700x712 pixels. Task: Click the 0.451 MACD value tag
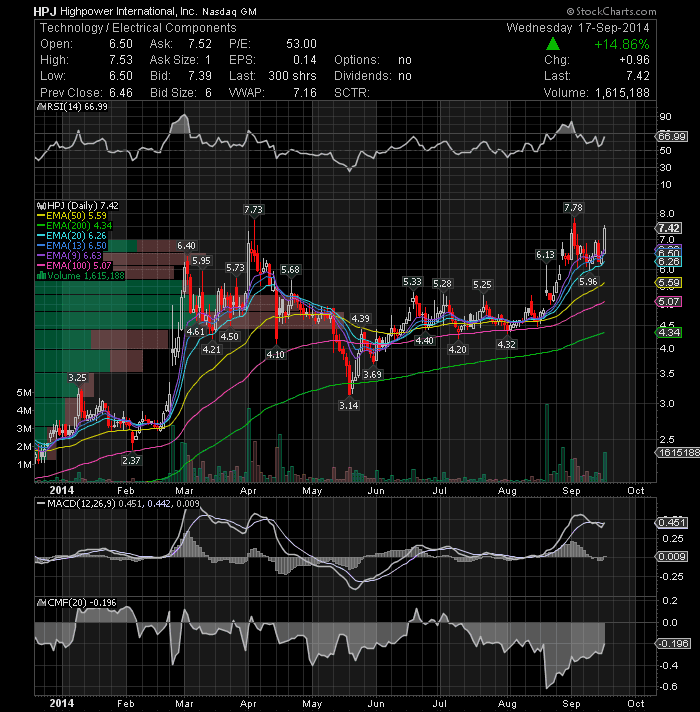point(672,523)
